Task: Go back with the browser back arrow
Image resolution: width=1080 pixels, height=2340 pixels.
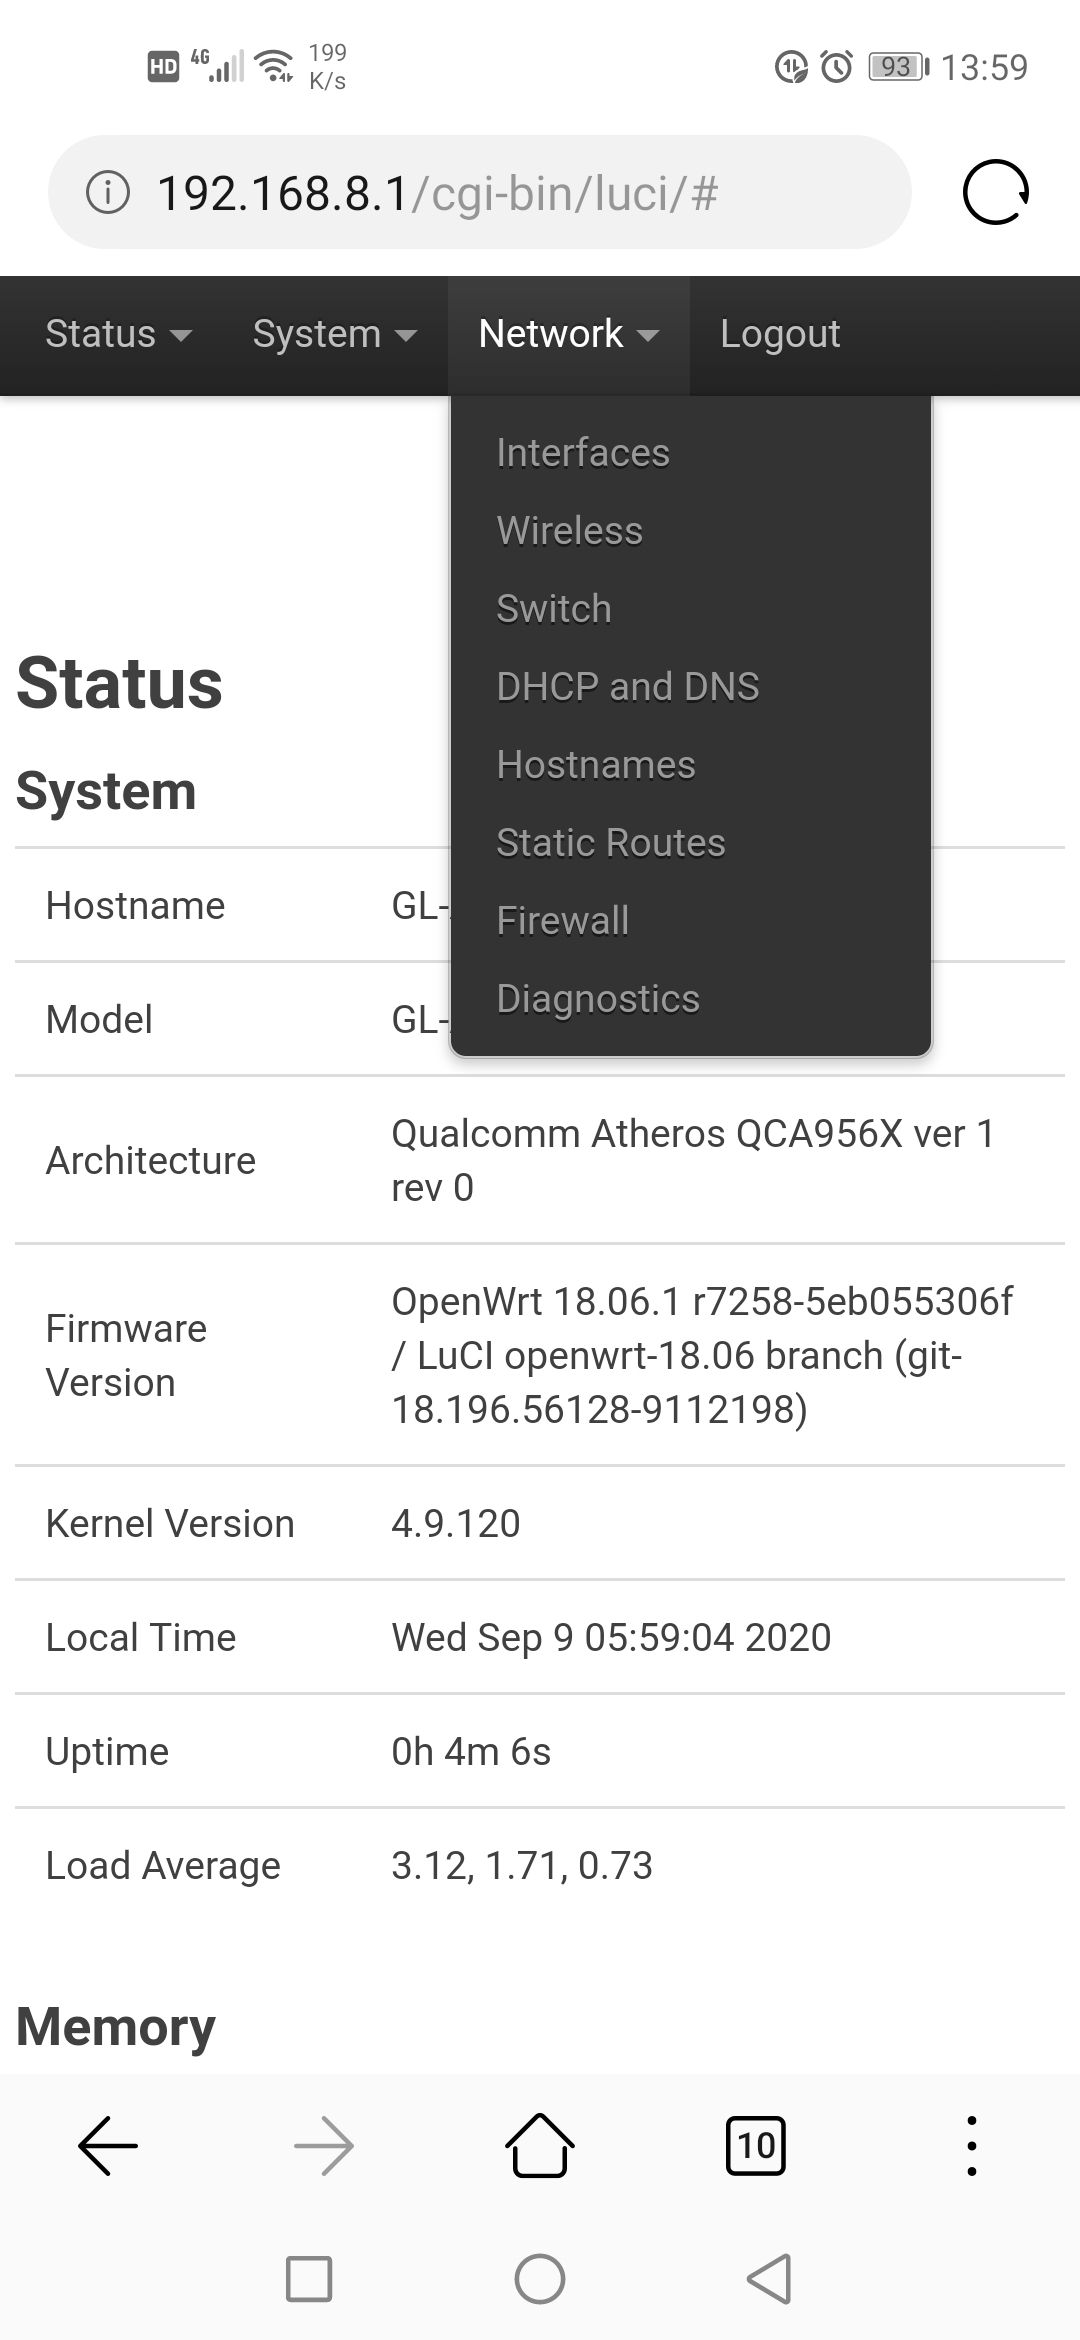Action: point(108,2146)
